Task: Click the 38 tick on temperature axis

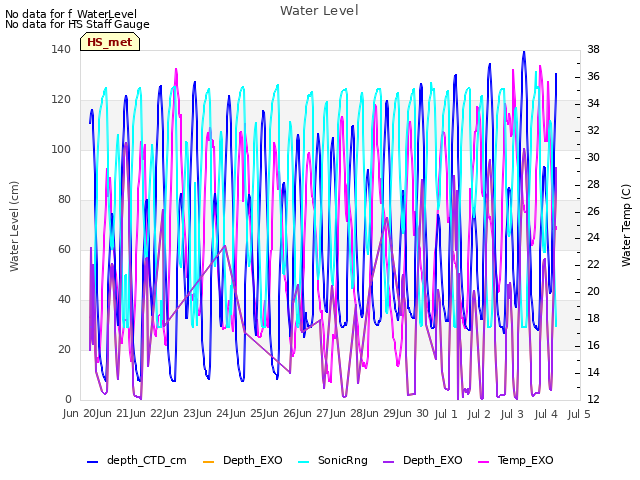Action: pyautogui.click(x=593, y=49)
